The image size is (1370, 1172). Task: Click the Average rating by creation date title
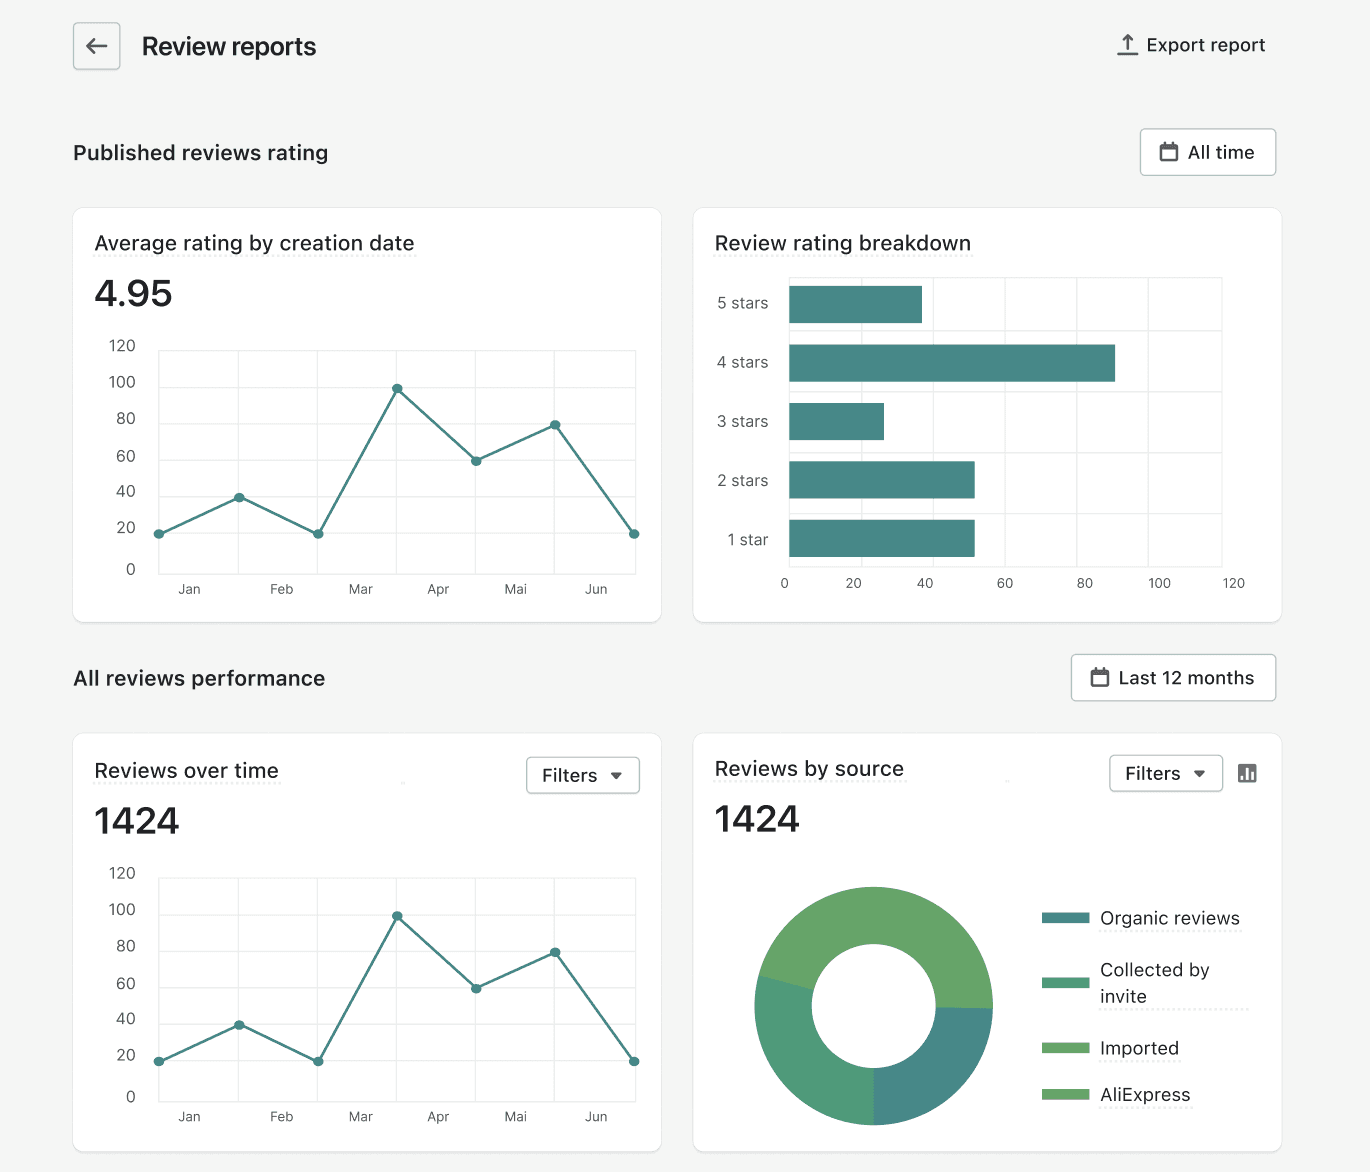(254, 243)
